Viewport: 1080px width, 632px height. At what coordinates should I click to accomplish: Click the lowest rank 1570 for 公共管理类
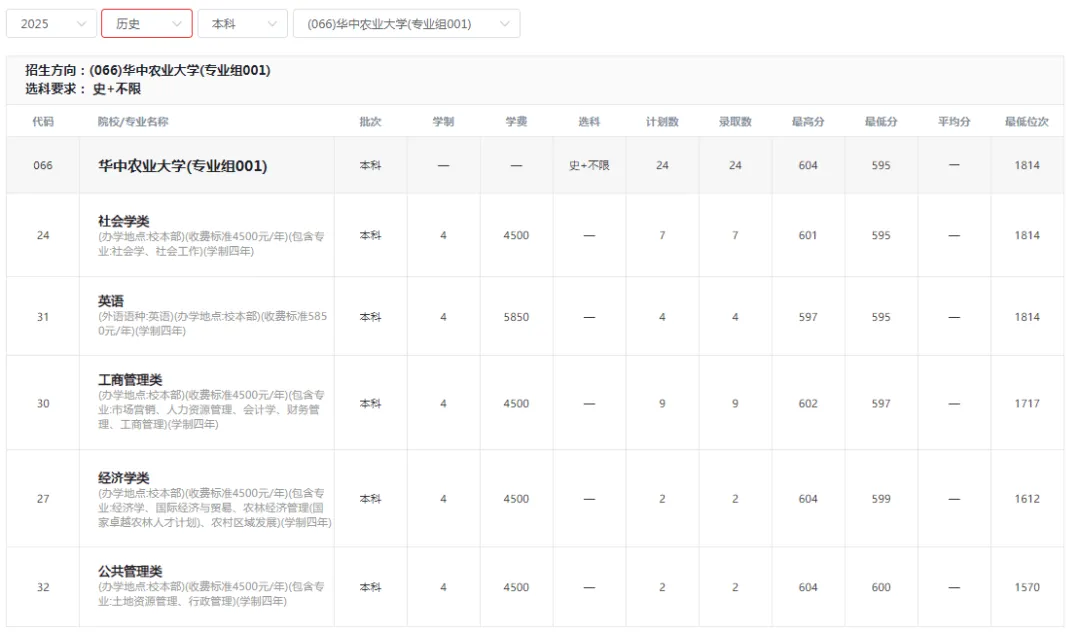1027,587
